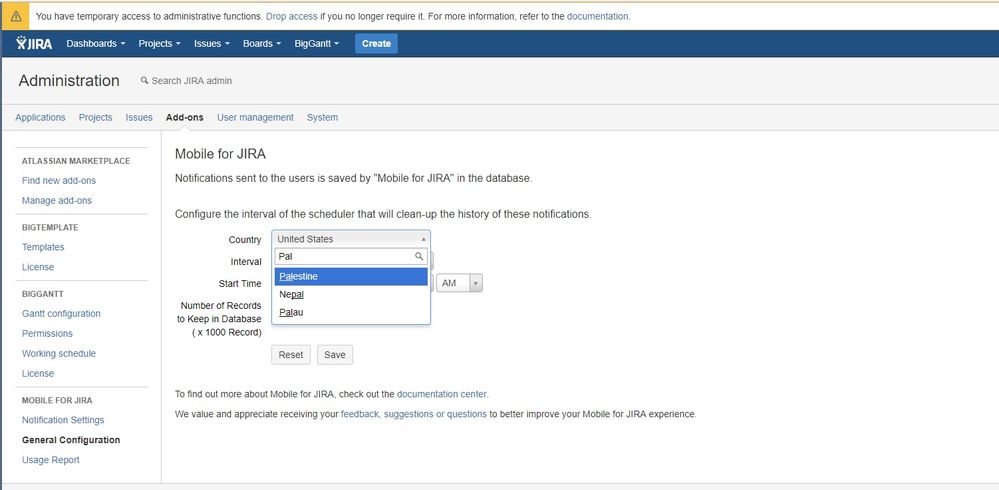This screenshot has width=999, height=490.
Task: Select Palau from the country list
Action: [351, 312]
